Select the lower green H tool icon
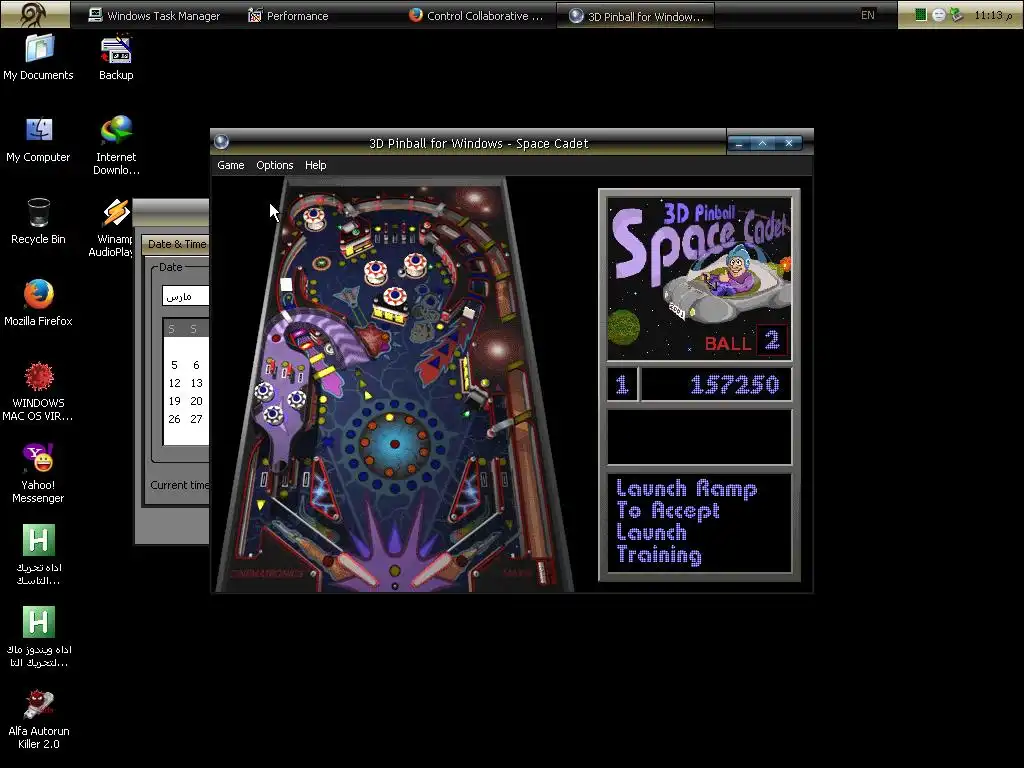This screenshot has height=768, width=1024. coord(39,637)
